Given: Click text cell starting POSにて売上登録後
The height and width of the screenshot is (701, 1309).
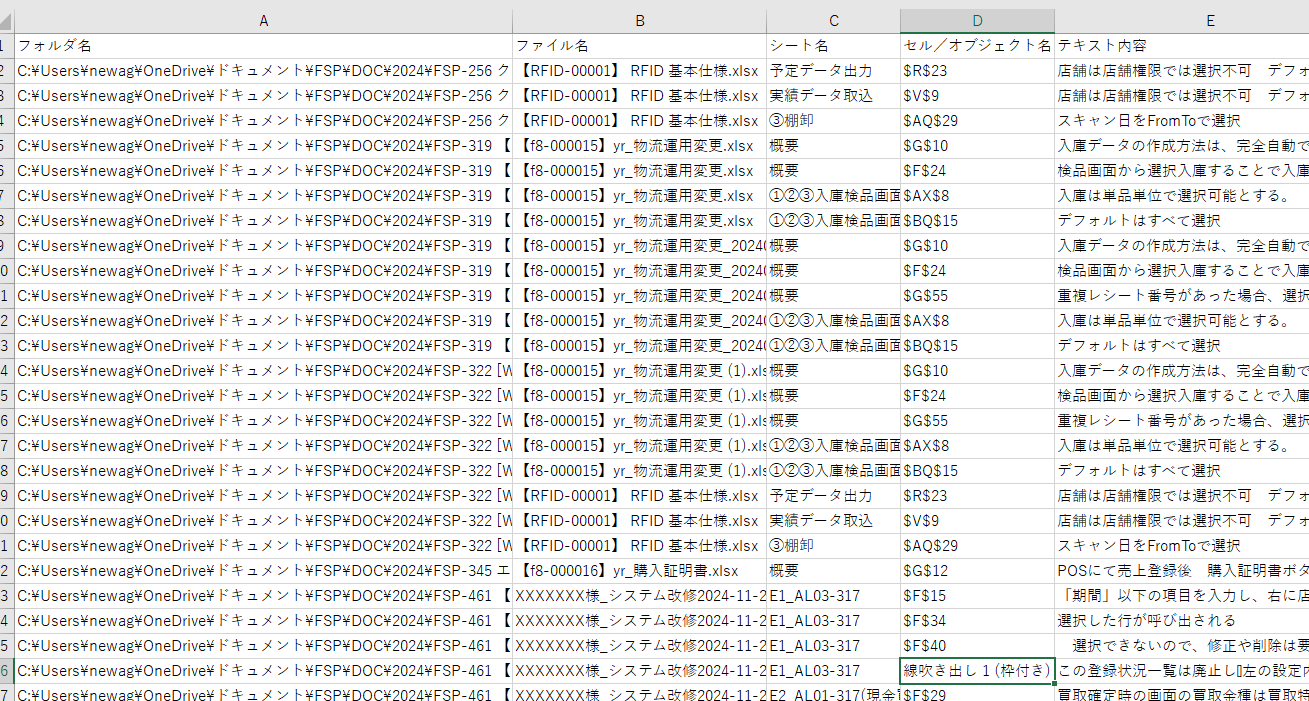Looking at the screenshot, I should [x=1182, y=571].
